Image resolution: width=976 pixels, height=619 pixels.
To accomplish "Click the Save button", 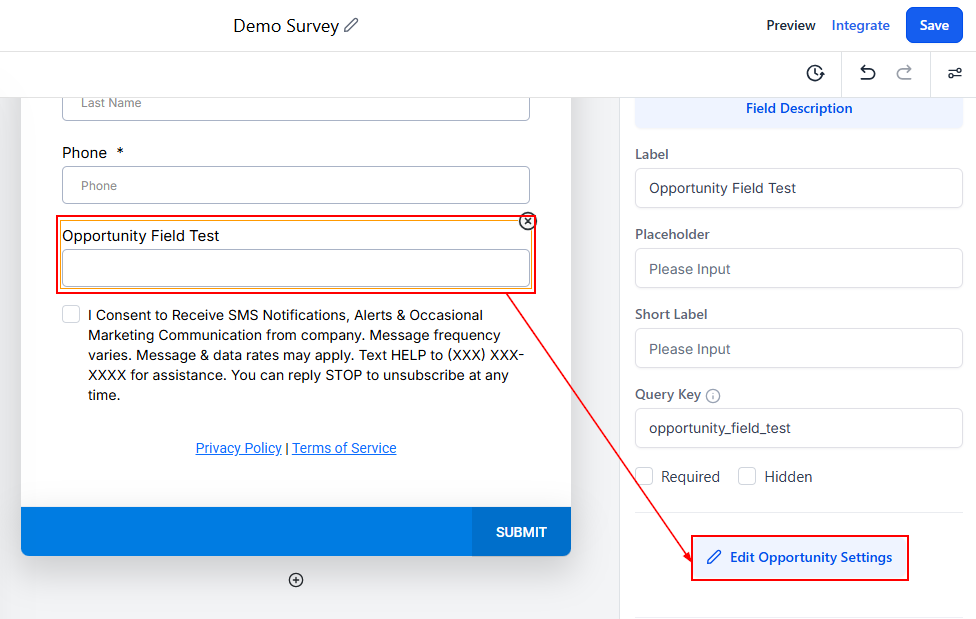I will click(x=934, y=25).
